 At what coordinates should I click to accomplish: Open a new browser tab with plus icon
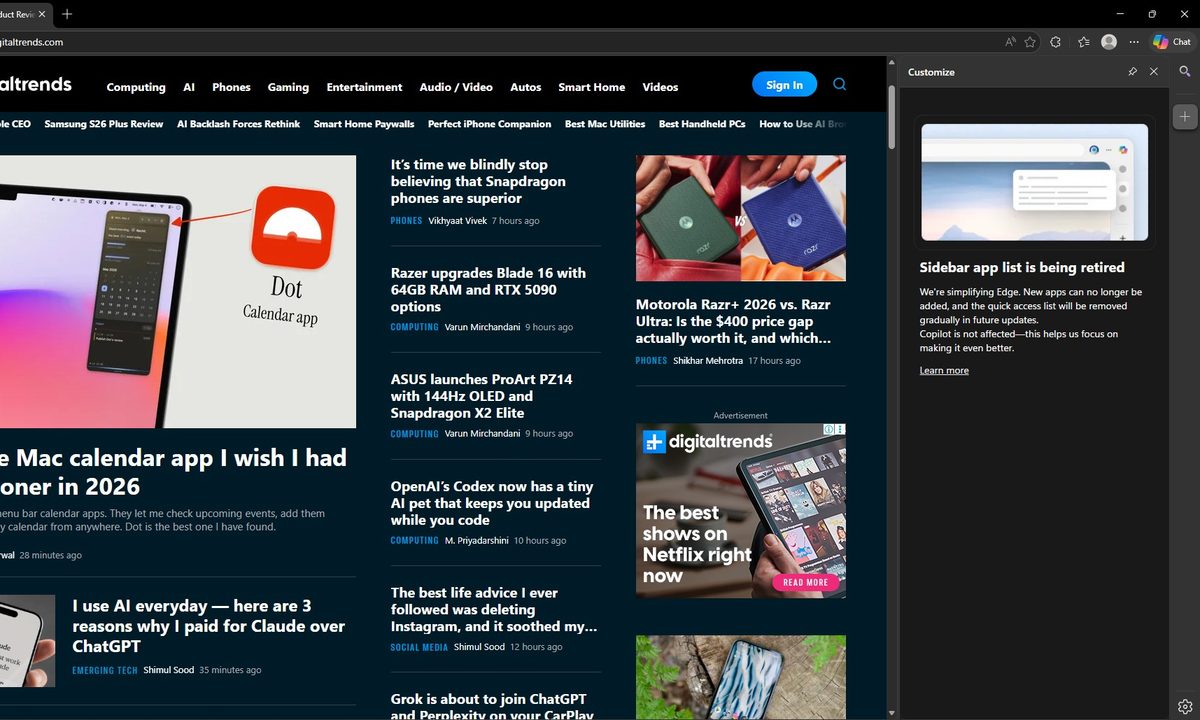[67, 14]
